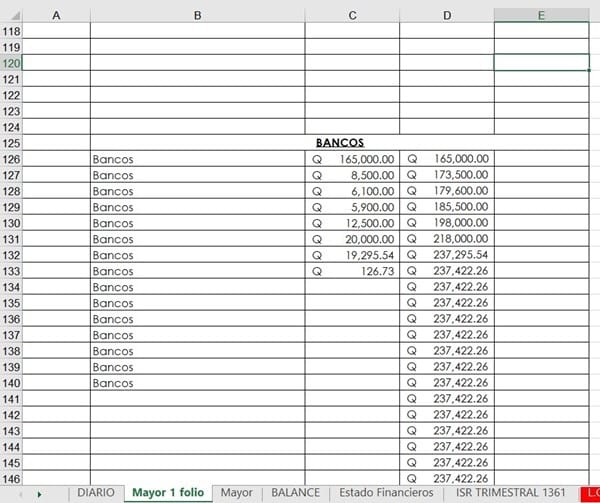Open the BALANCE sheet tab
Viewport: 600px width, 503px height.
[295, 492]
